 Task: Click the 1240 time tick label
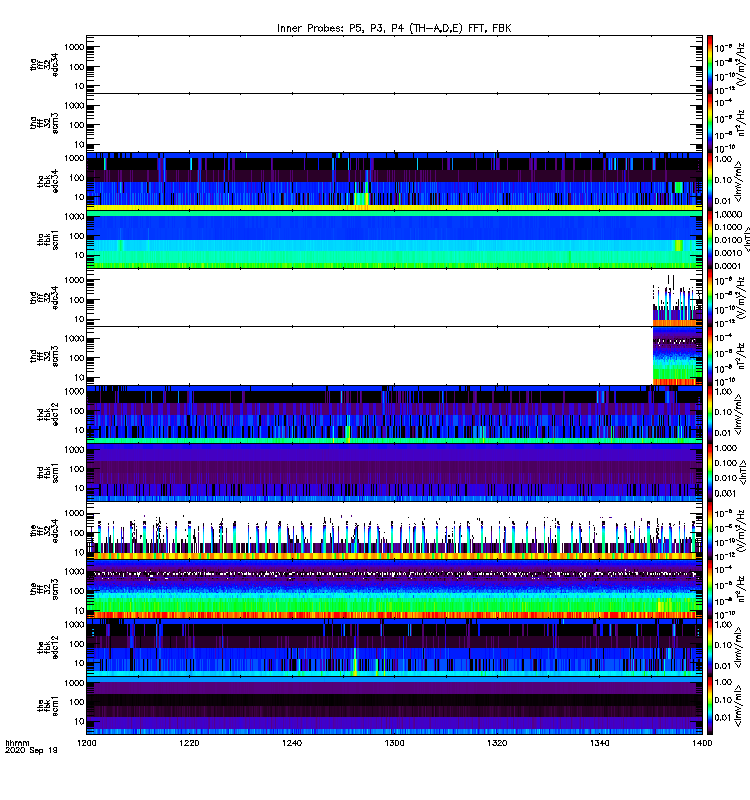(292, 743)
